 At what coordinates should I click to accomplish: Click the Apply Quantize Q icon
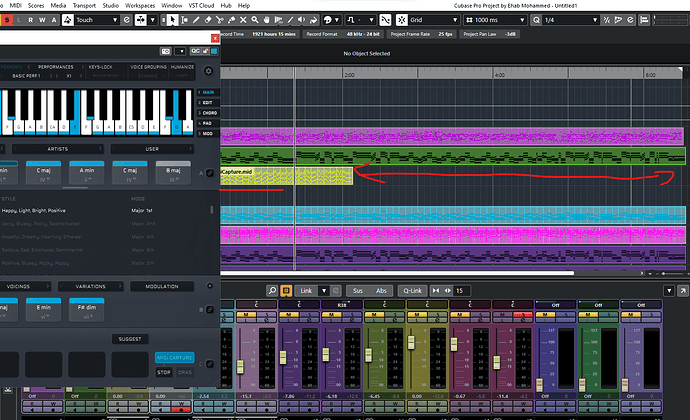coord(536,20)
